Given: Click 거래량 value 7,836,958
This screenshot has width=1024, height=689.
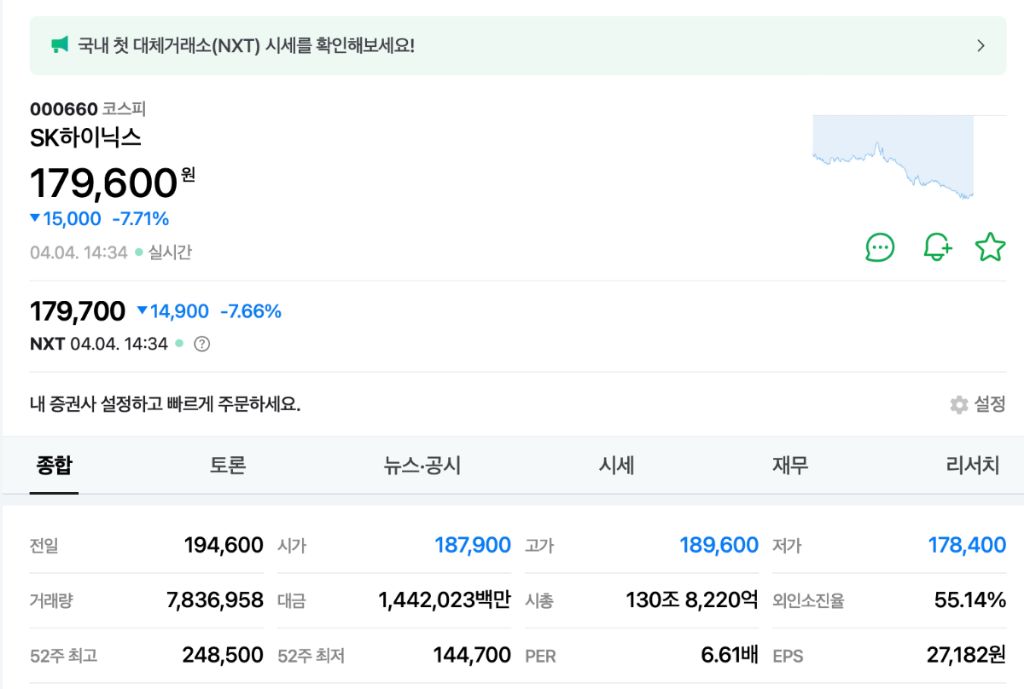Looking at the screenshot, I should (x=215, y=600).
